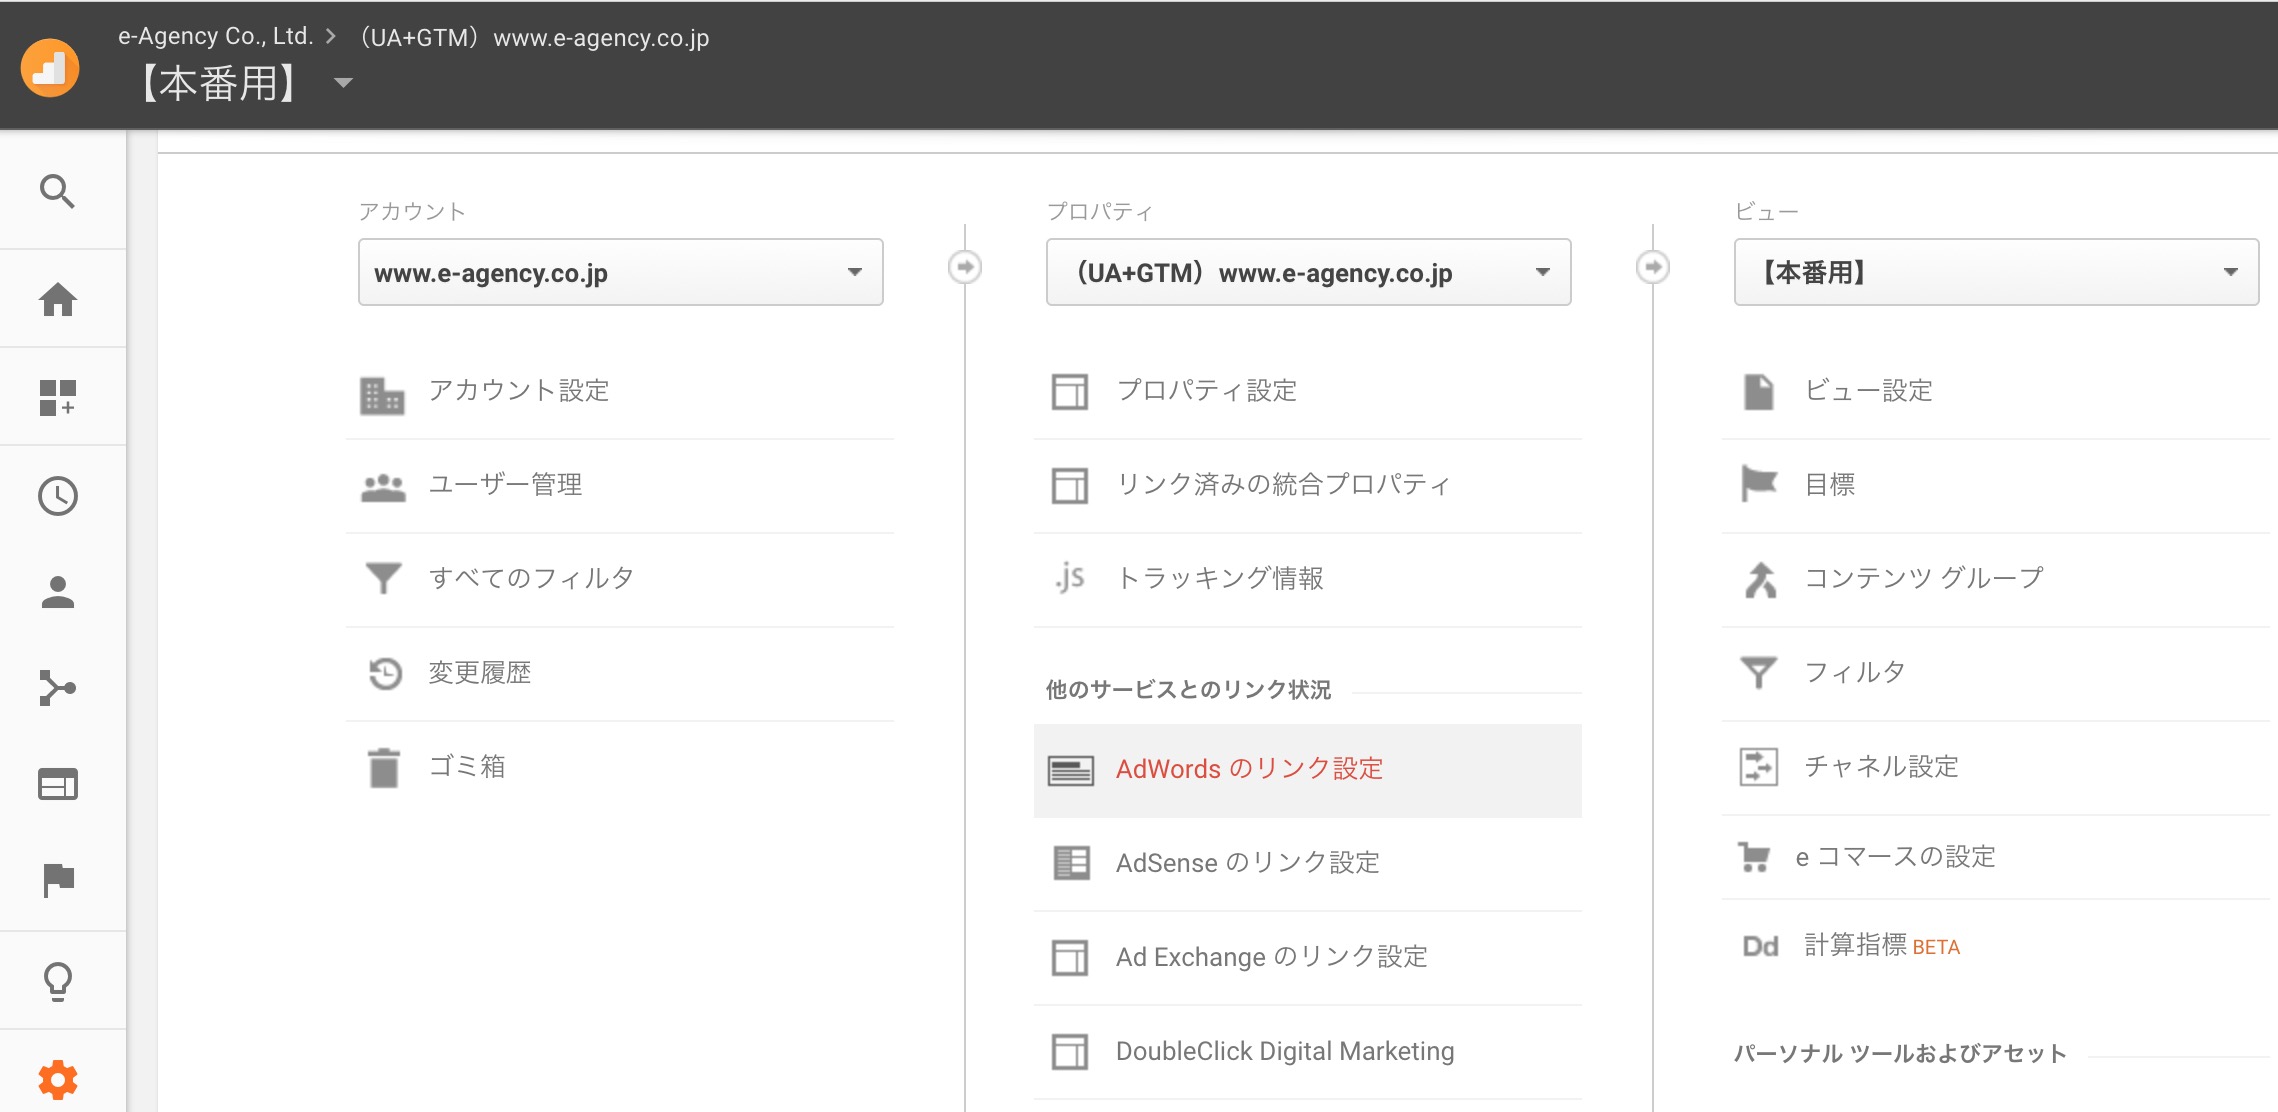Open Admin gear icon in sidebar
Screen dimensions: 2278x1112
click(58, 1080)
